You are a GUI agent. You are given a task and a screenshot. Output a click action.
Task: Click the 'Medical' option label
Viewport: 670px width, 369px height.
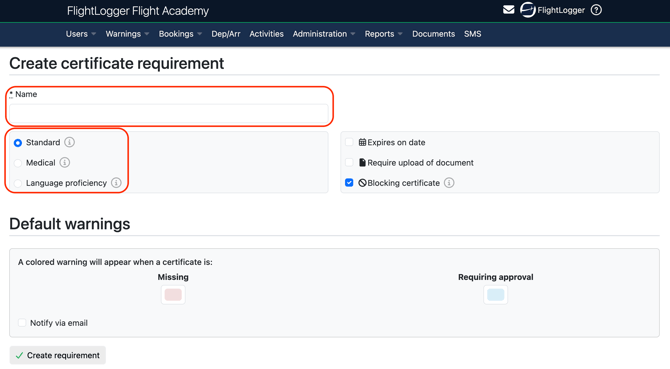41,163
